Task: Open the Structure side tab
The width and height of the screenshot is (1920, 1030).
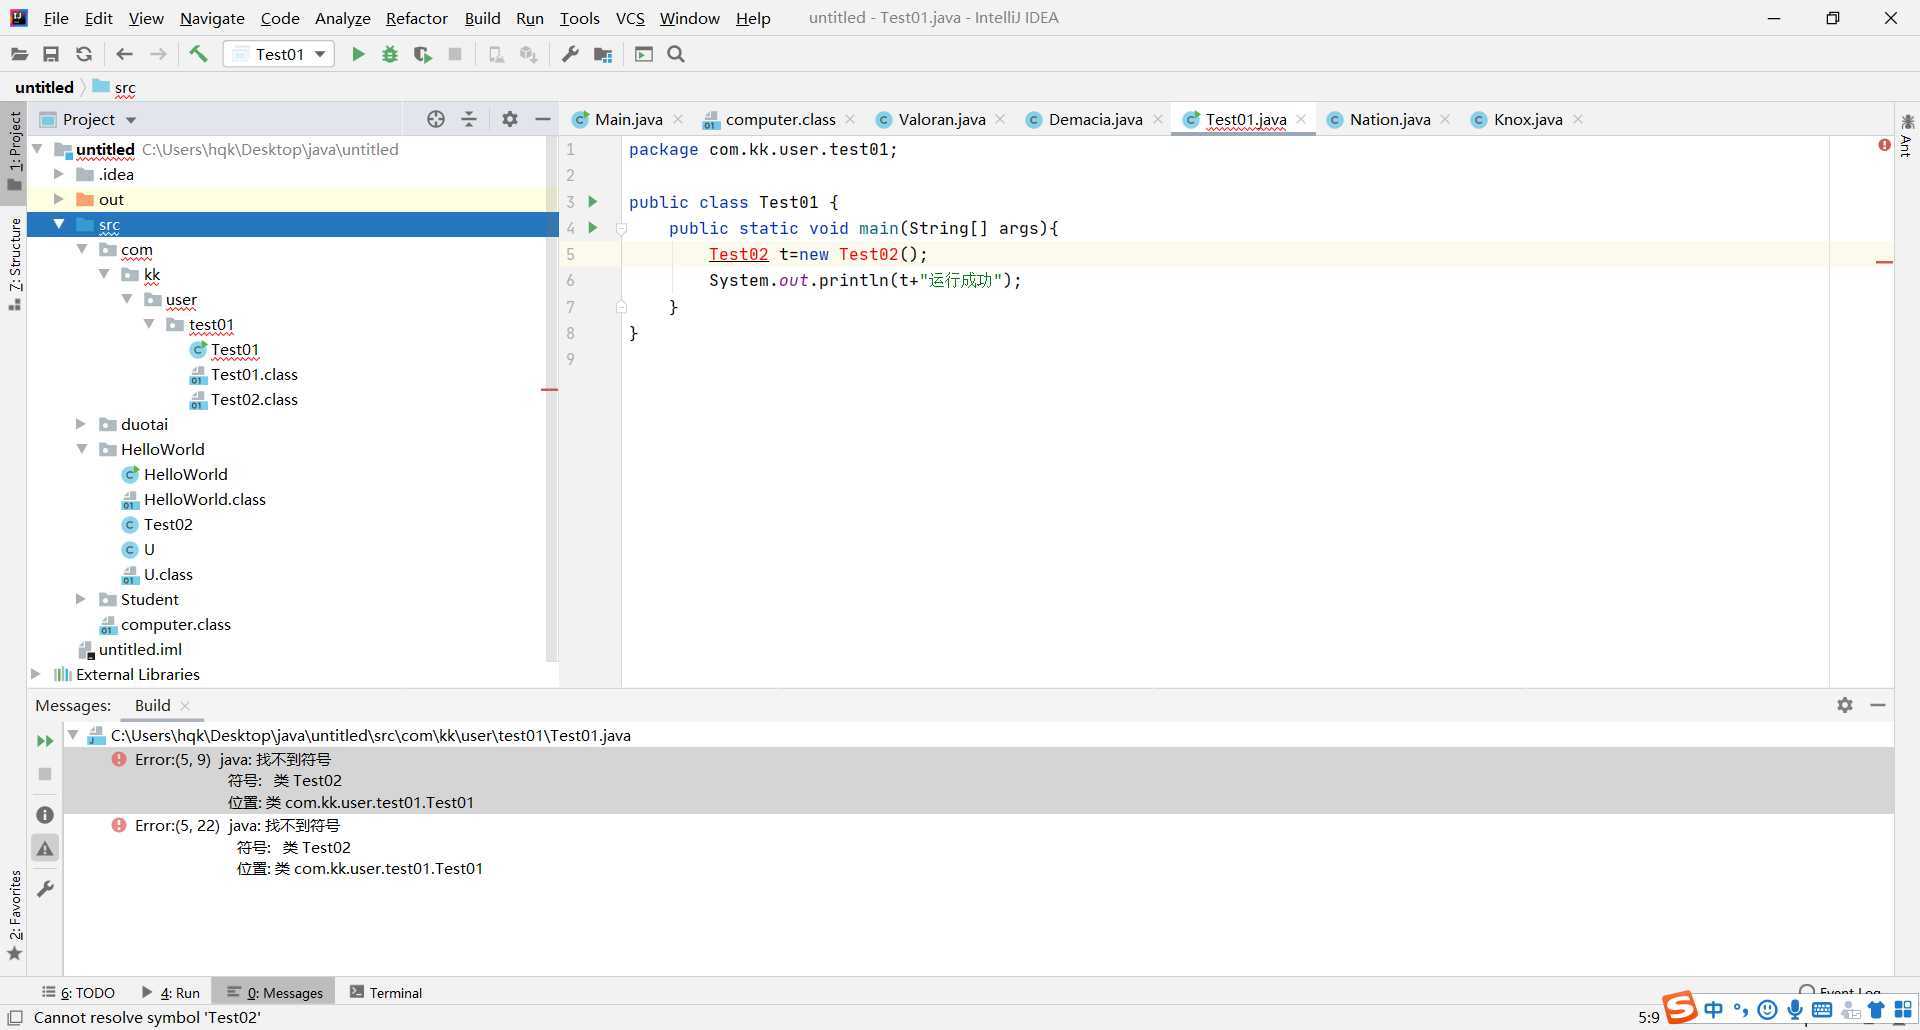Action: 14,262
